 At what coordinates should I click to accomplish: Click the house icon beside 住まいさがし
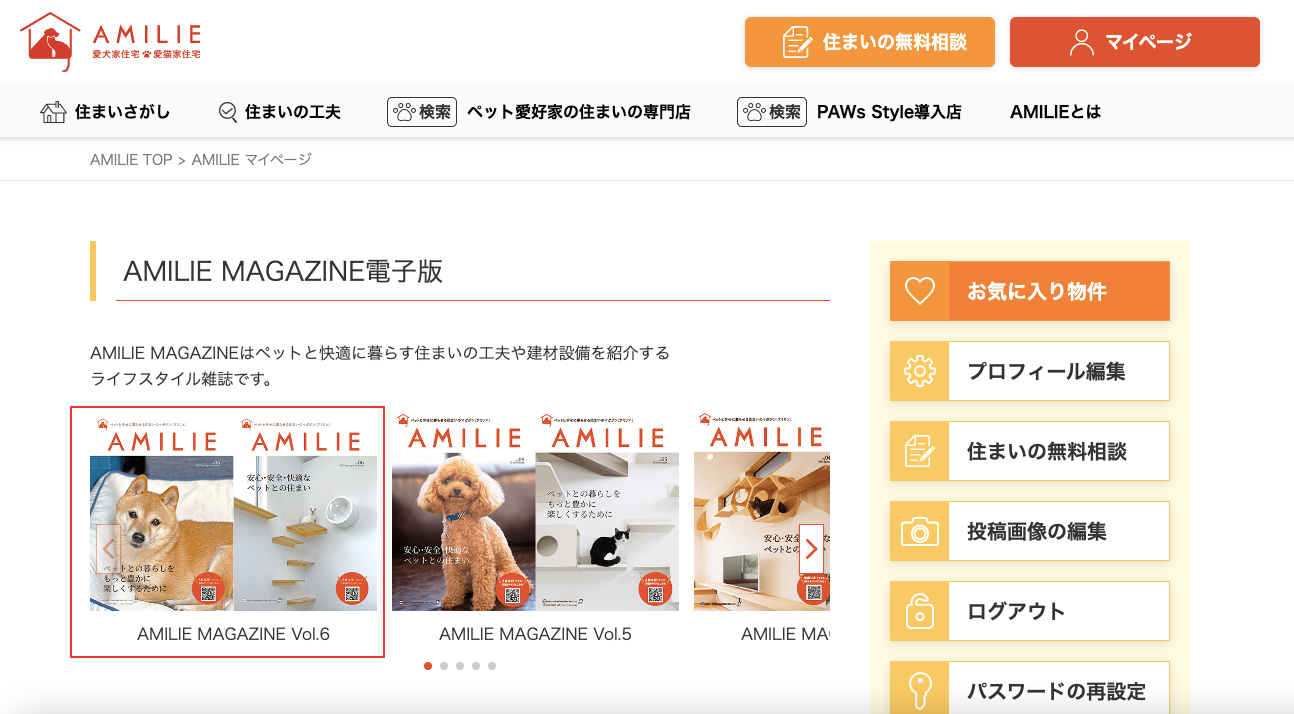tap(53, 112)
